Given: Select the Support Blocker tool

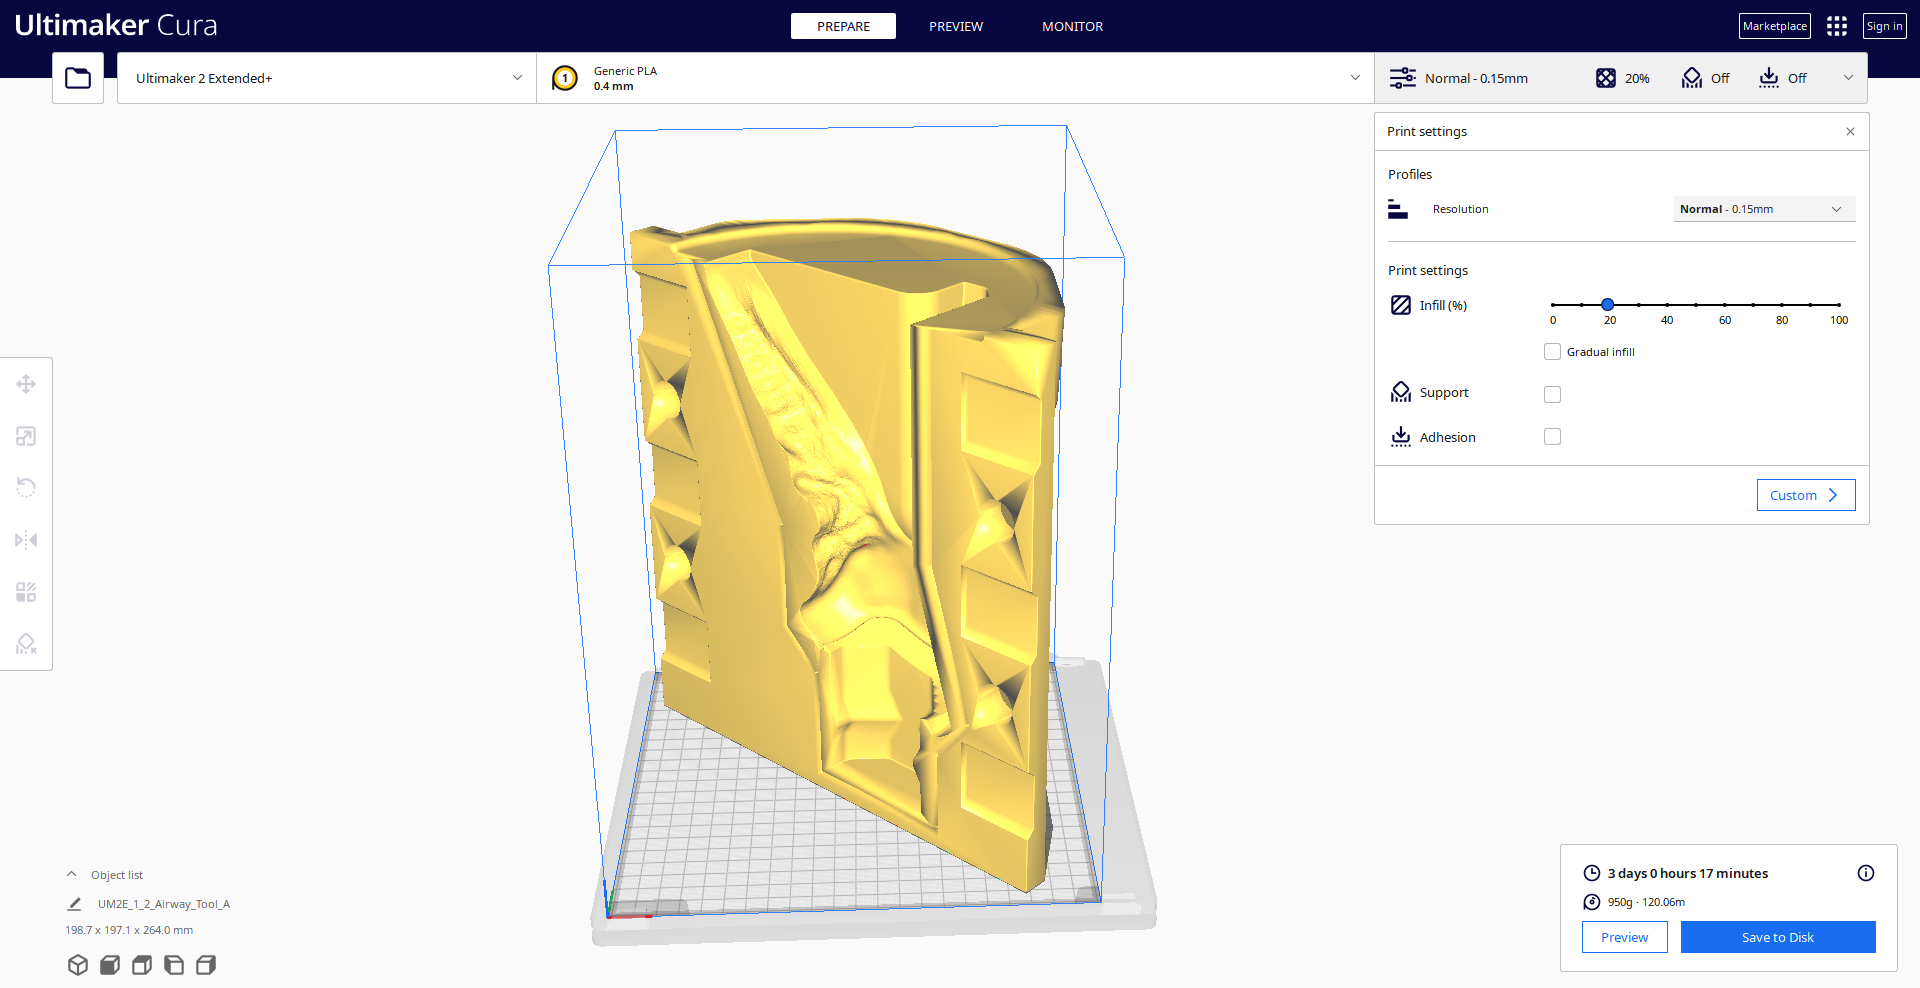Looking at the screenshot, I should (26, 644).
